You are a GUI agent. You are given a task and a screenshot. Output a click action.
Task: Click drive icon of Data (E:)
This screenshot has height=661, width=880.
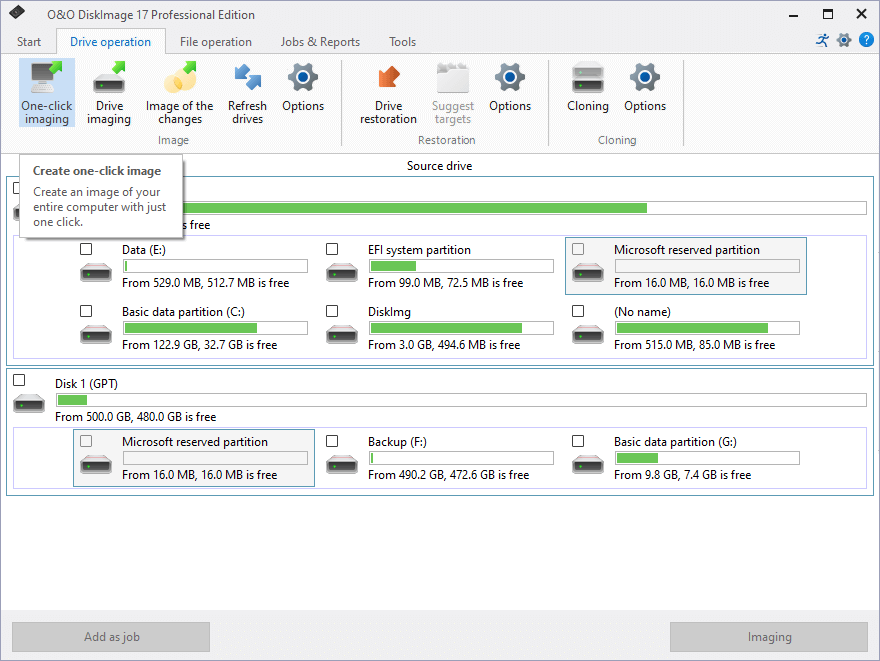click(x=96, y=272)
